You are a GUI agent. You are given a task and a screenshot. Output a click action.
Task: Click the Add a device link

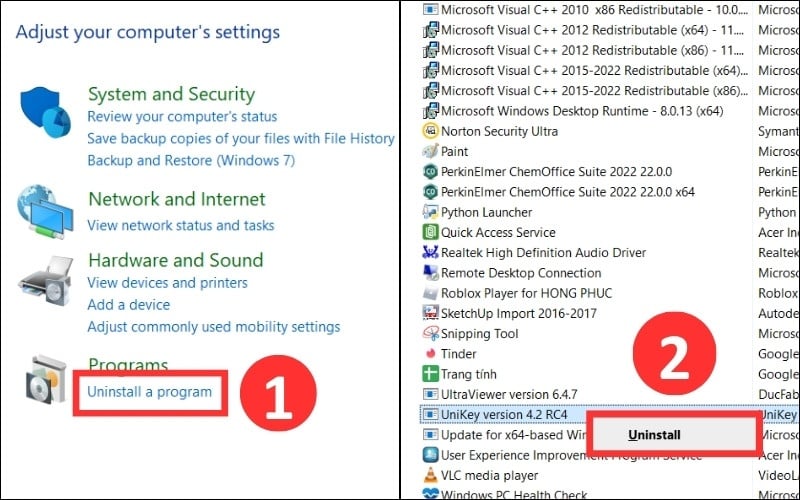[x=129, y=305]
